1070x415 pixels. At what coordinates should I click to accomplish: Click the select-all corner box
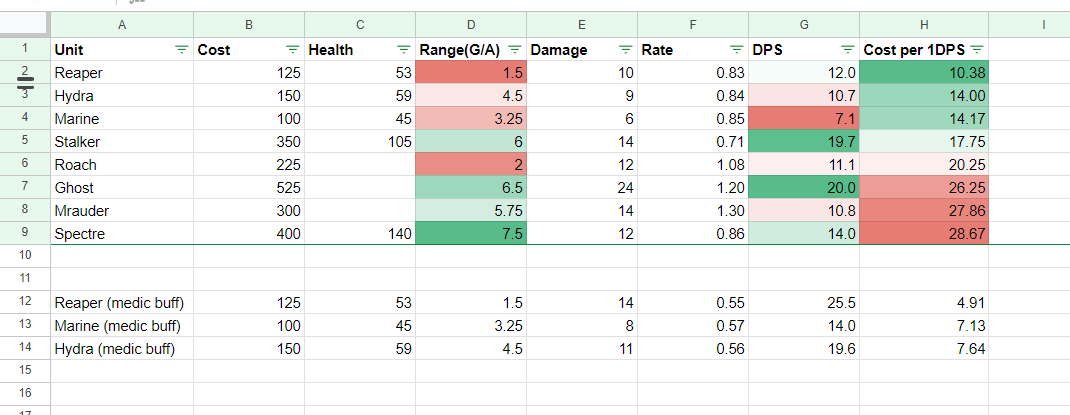pos(25,23)
